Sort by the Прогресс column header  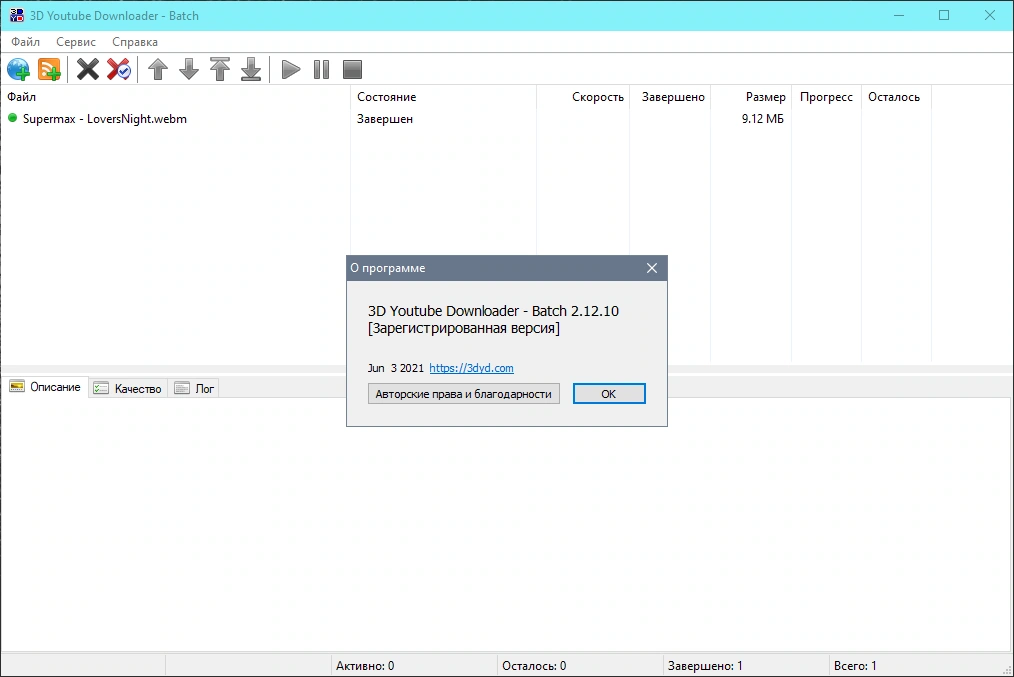tap(826, 97)
